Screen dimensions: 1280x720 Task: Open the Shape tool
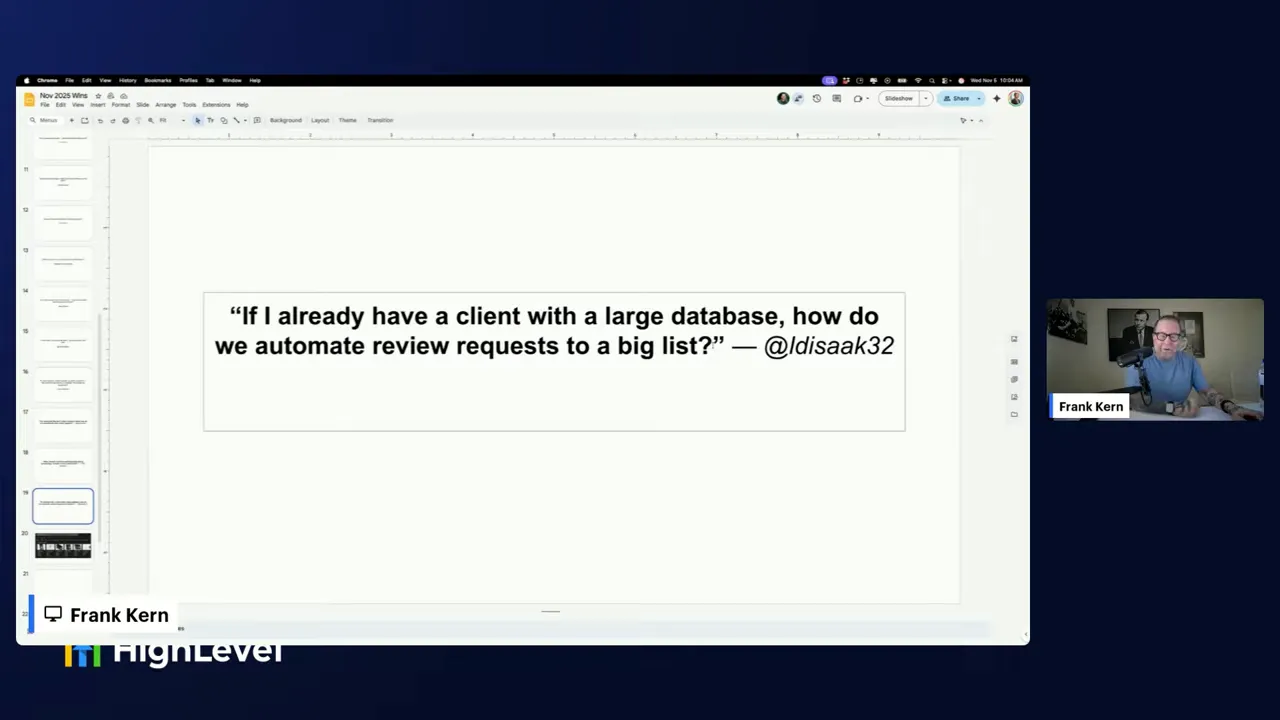click(x=224, y=120)
